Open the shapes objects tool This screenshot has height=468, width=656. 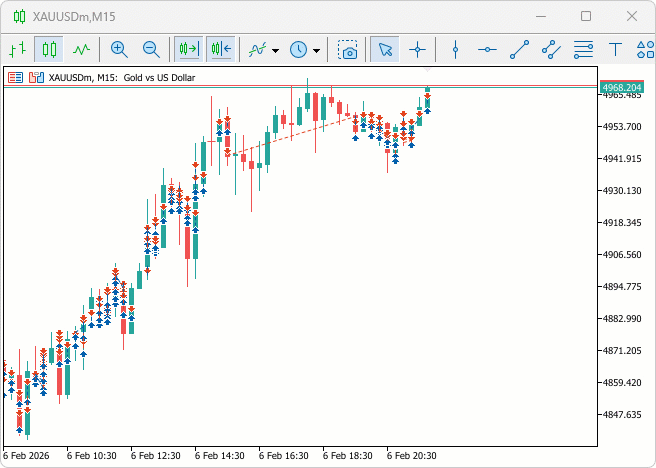[646, 49]
